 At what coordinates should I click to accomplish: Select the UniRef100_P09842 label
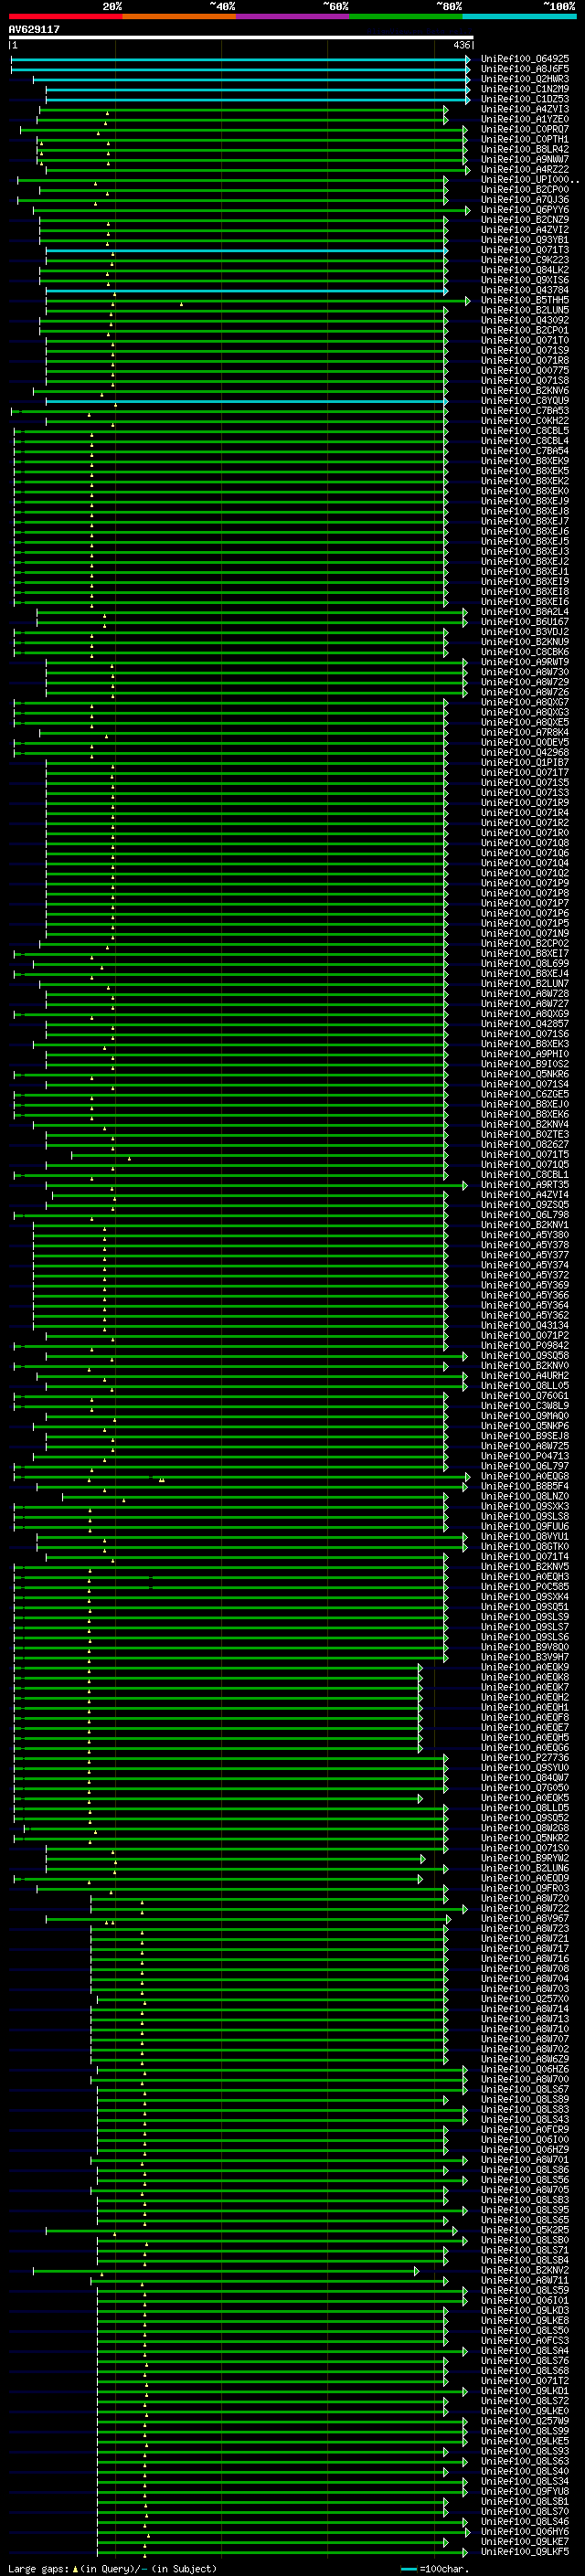[525, 1345]
